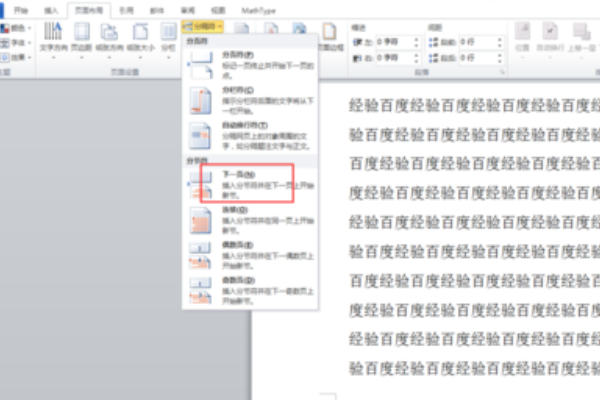
Task: Click the text wrapping break icon
Action: coord(200,136)
